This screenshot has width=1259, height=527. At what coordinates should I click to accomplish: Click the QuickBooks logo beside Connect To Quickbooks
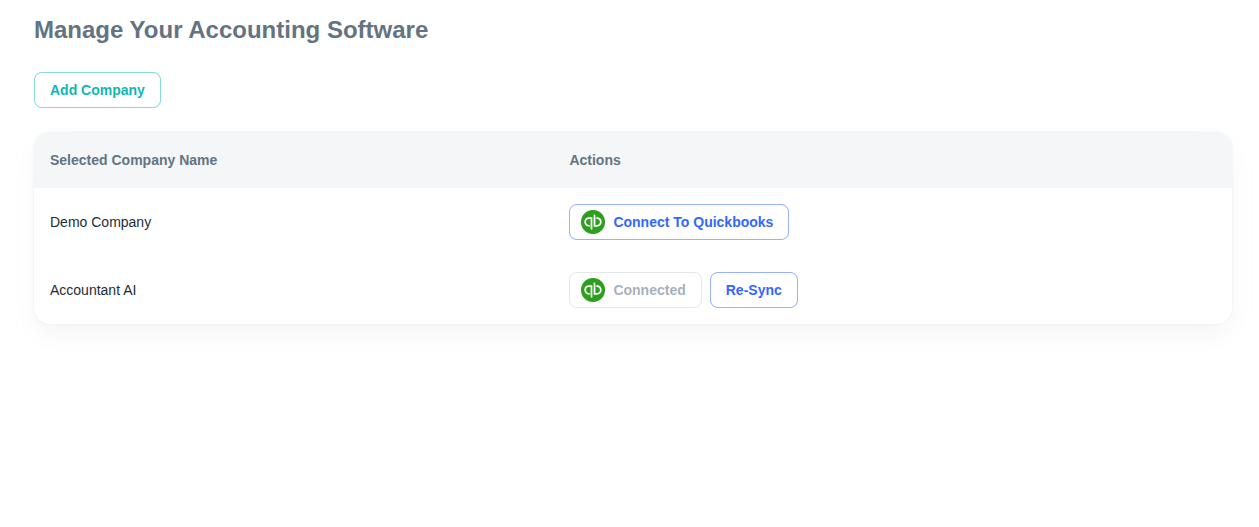click(593, 222)
